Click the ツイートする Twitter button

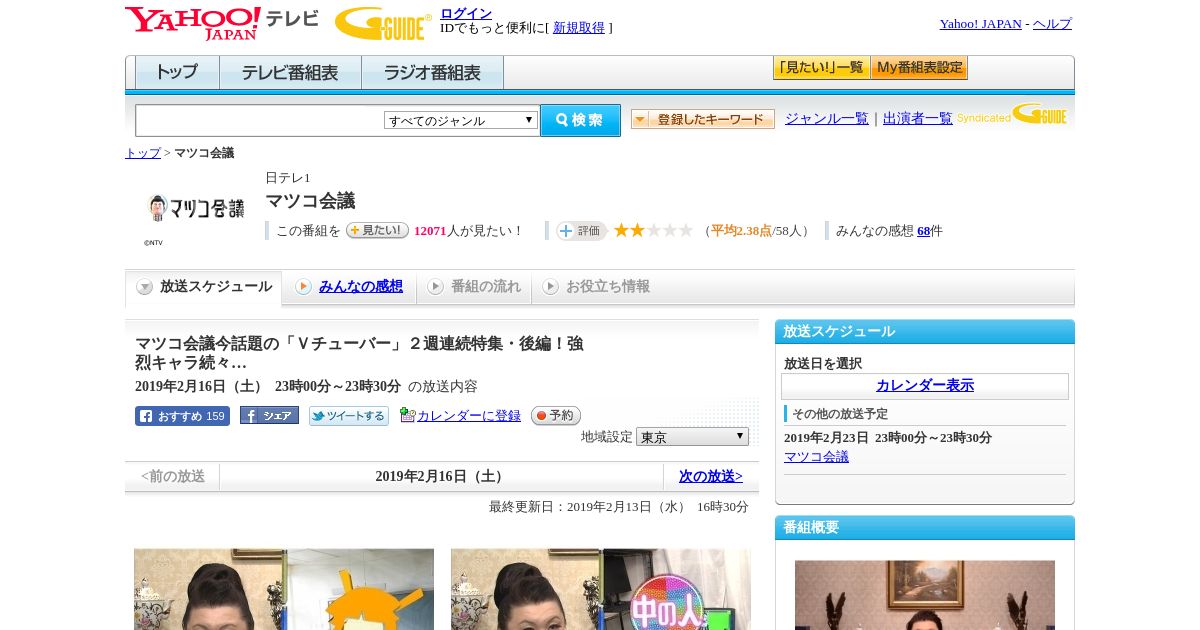click(x=348, y=416)
